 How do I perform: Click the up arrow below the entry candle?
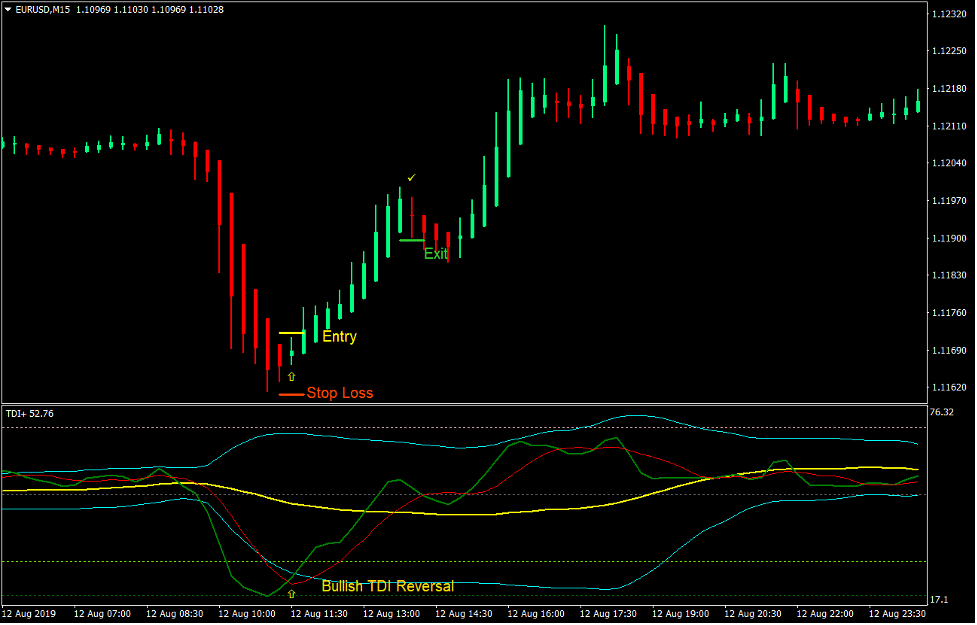coord(291,377)
